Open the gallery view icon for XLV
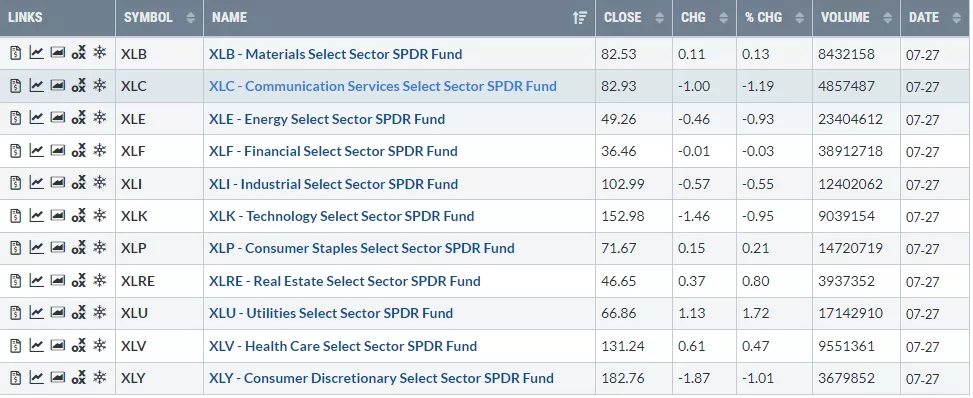 tap(58, 345)
